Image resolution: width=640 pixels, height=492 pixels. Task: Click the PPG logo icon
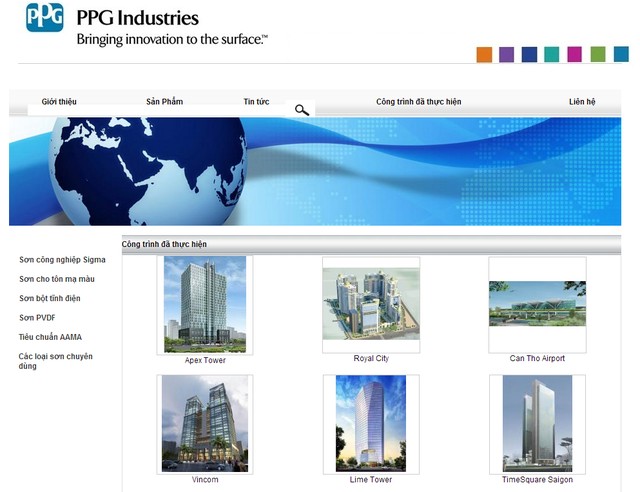coord(44,18)
